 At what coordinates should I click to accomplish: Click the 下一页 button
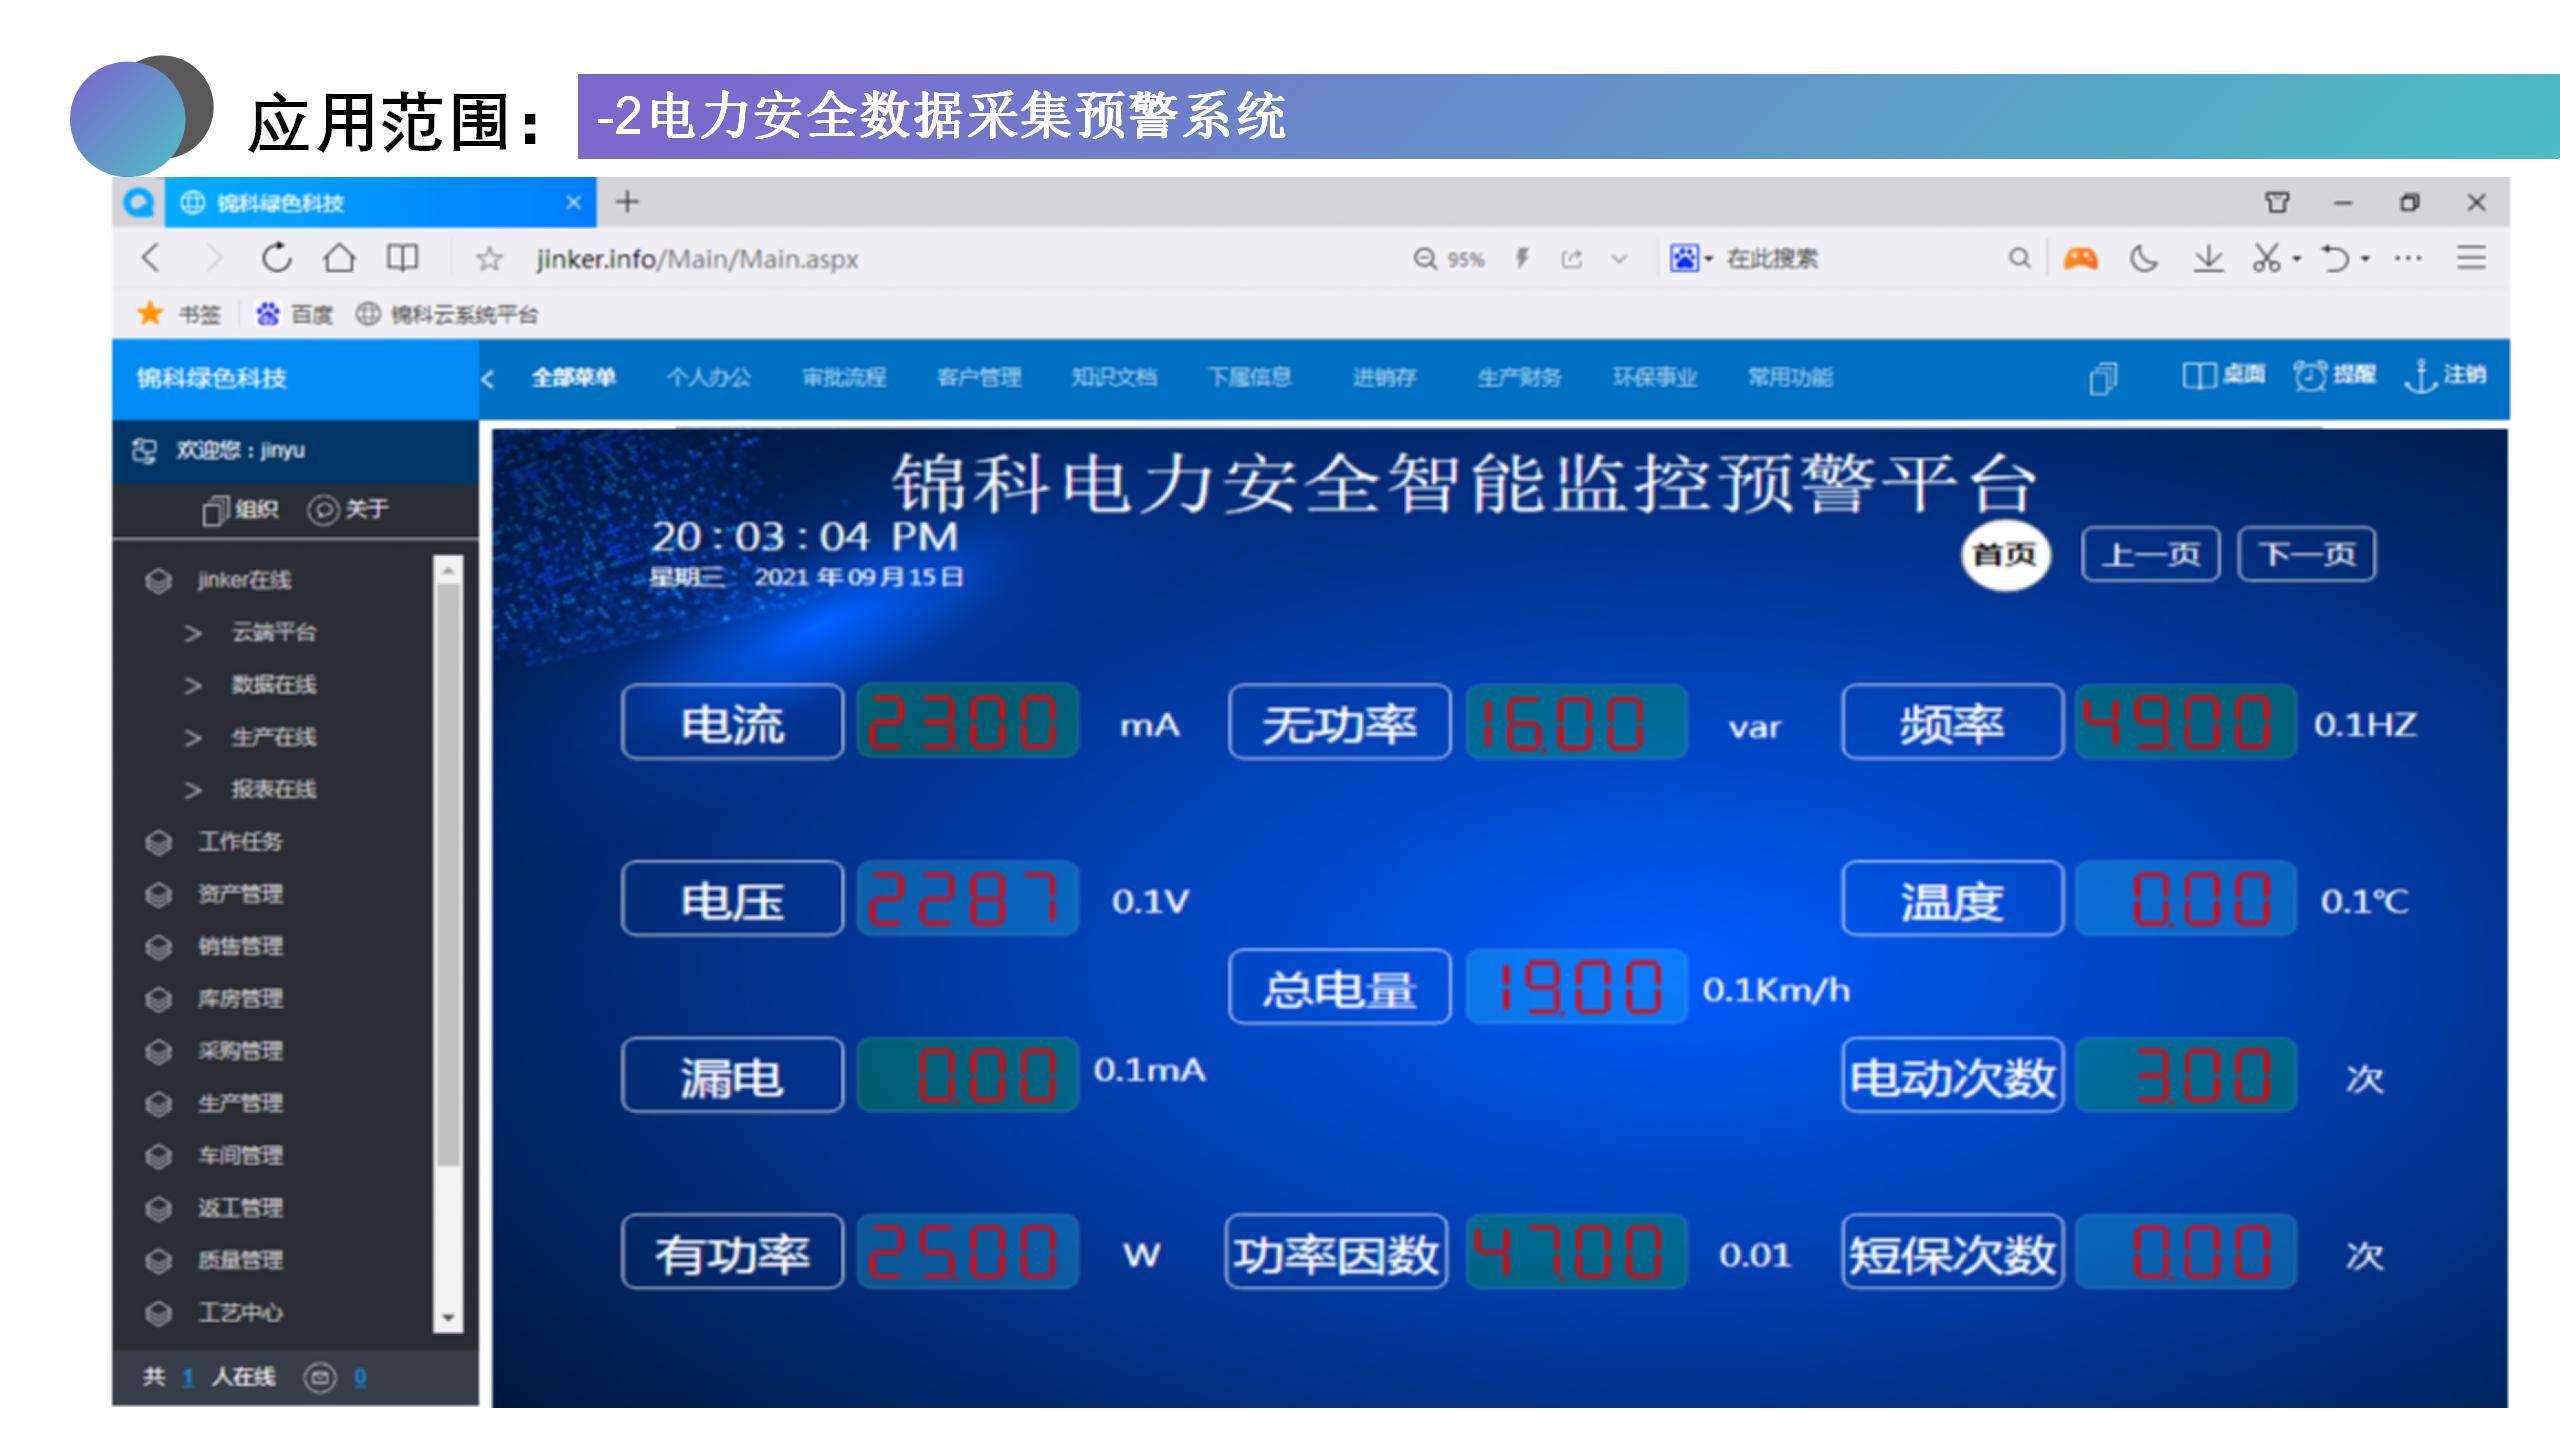click(x=2306, y=554)
